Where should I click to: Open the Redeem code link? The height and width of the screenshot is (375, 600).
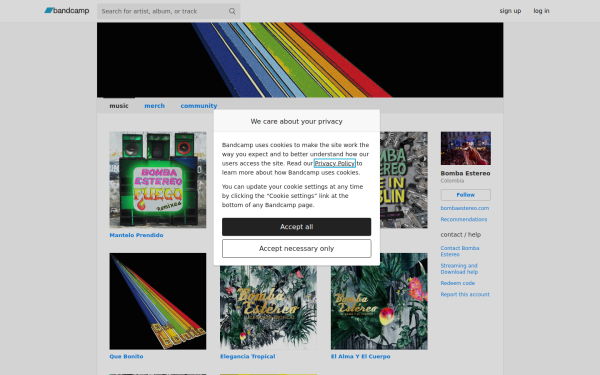point(458,283)
